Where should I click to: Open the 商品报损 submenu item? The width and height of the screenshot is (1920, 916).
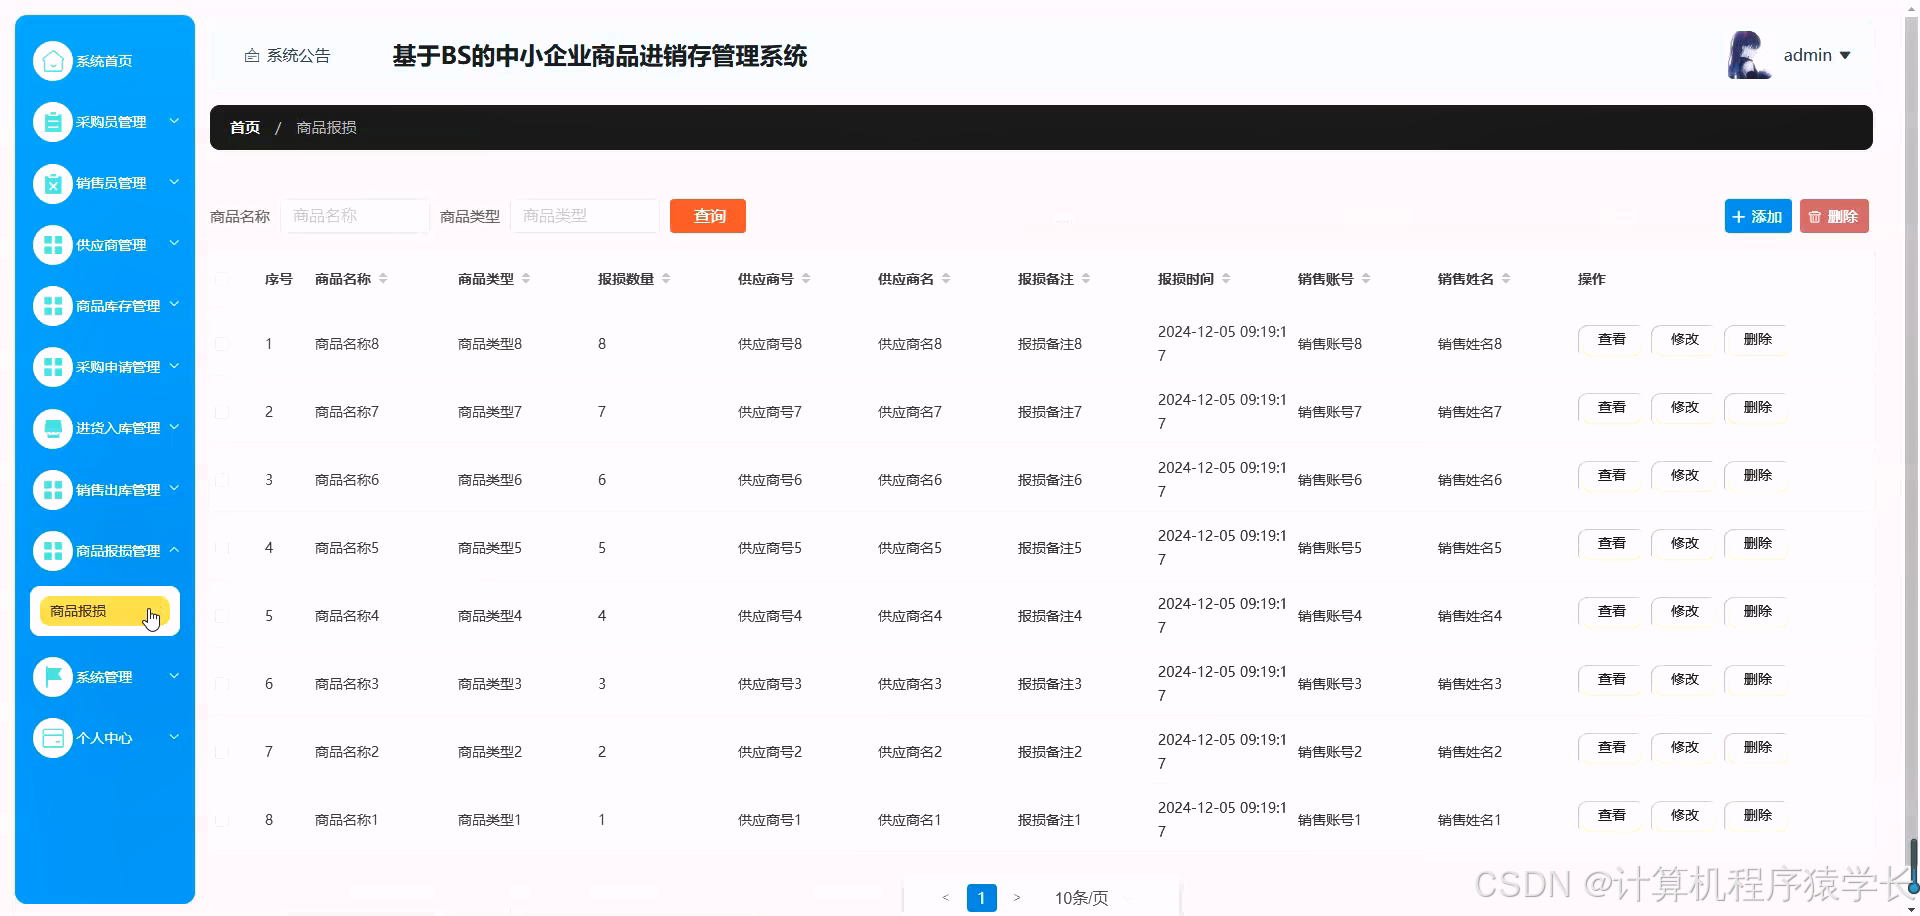[x=80, y=611]
